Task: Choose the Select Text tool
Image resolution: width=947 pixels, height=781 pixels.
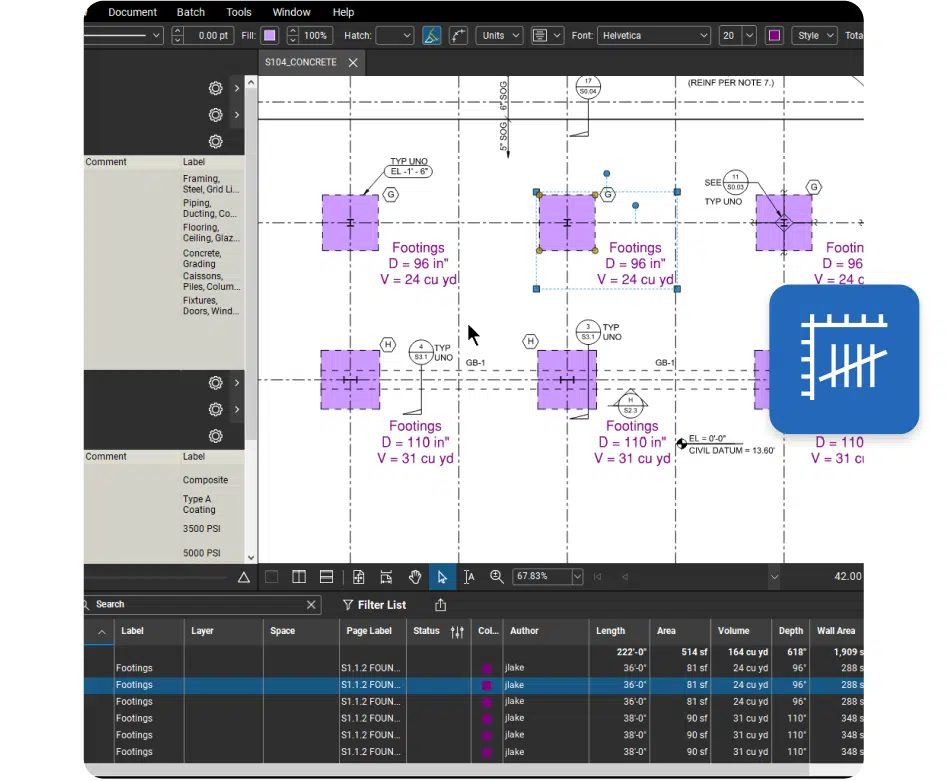Action: click(469, 577)
